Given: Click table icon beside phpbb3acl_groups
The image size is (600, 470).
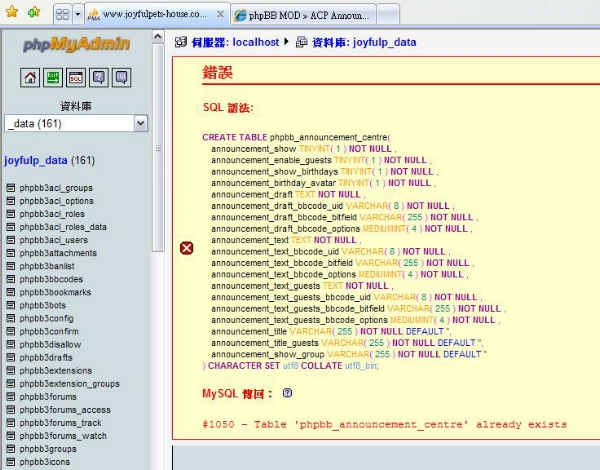Looking at the screenshot, I should click(x=11, y=188).
